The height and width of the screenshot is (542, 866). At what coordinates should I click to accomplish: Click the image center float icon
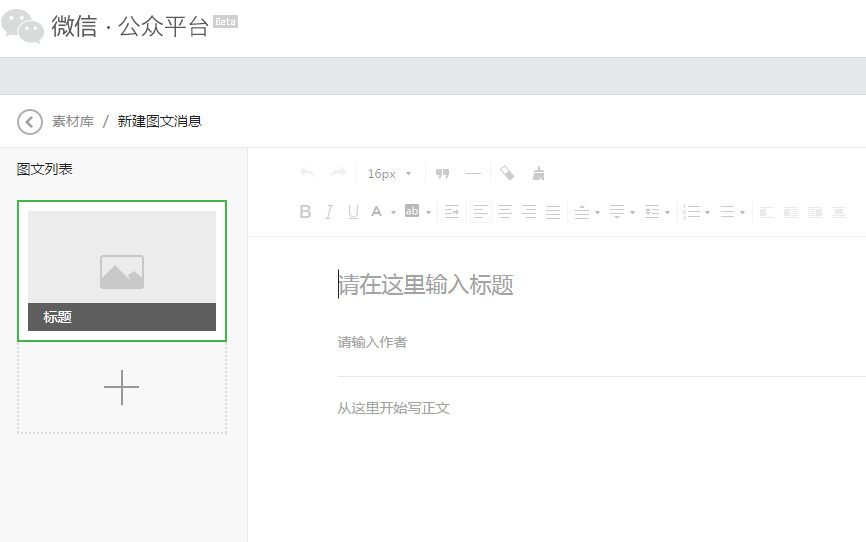coord(839,212)
